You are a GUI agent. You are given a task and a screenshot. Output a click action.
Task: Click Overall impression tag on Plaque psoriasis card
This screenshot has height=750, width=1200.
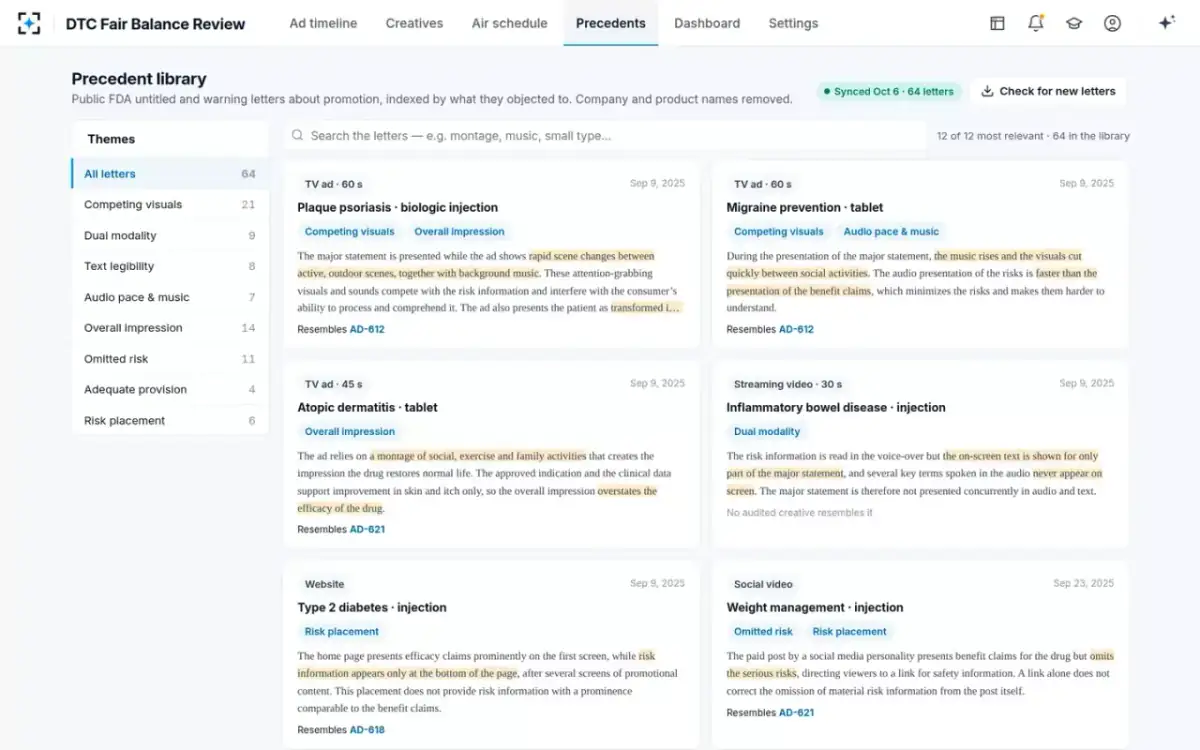(459, 231)
